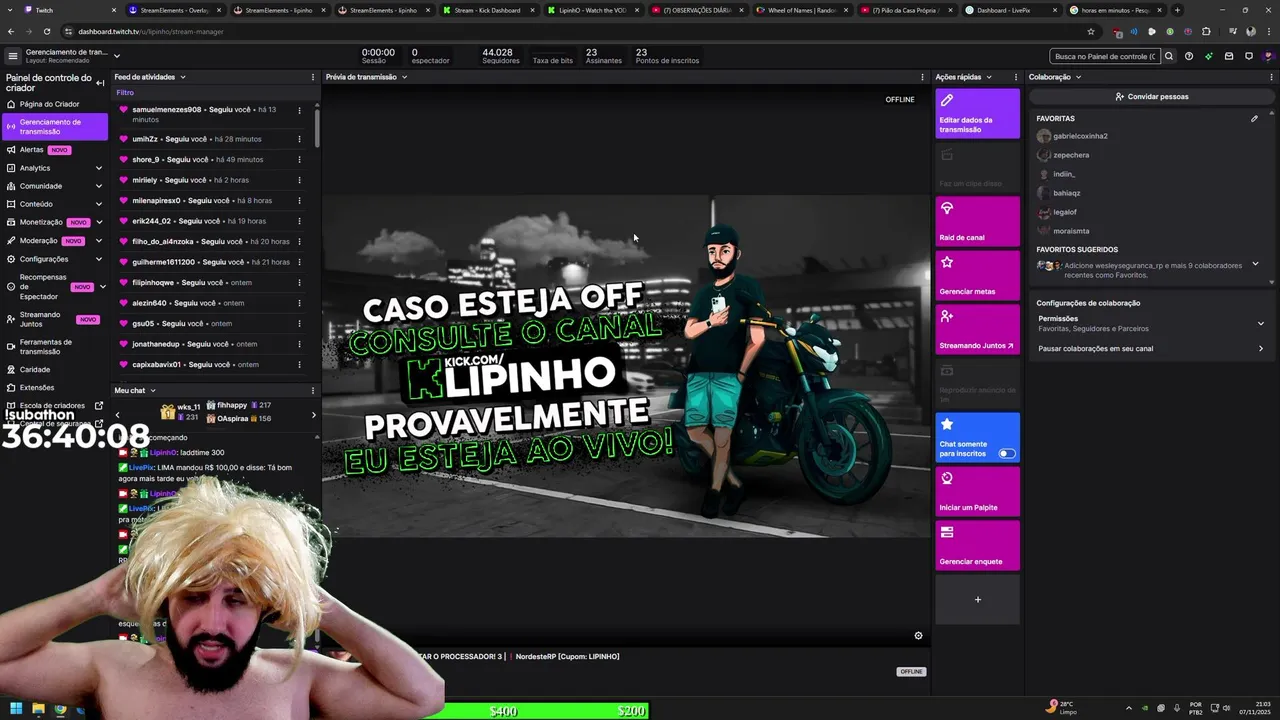
Task: Click the search magnifier icon
Action: pyautogui.click(x=1169, y=56)
